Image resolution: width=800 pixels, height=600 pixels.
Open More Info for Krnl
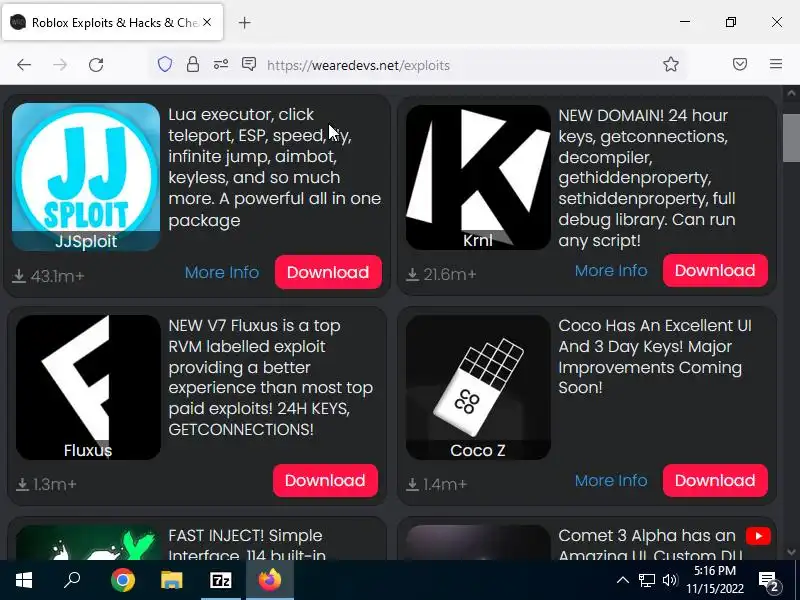[x=611, y=270]
